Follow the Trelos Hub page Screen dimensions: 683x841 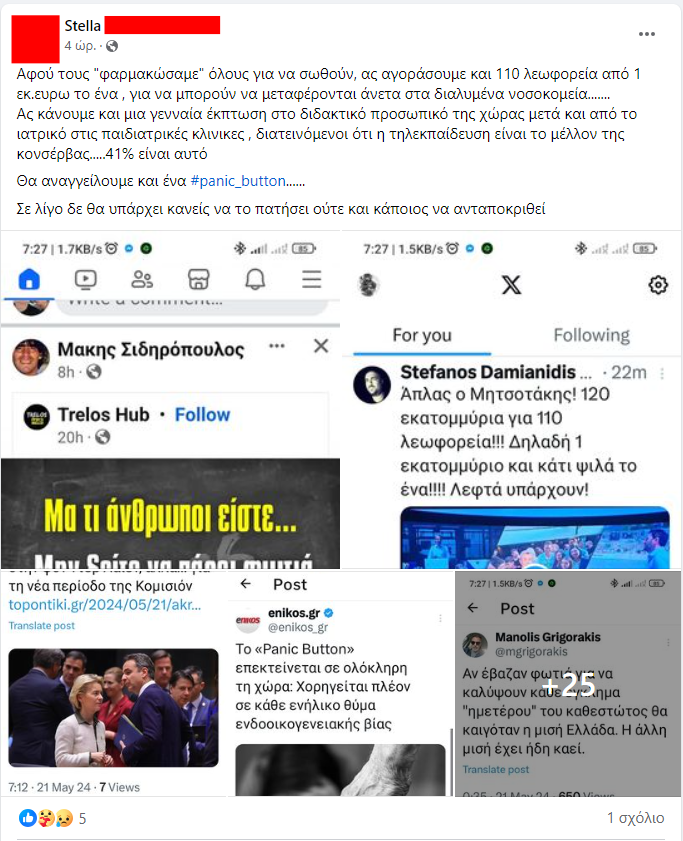(x=202, y=415)
